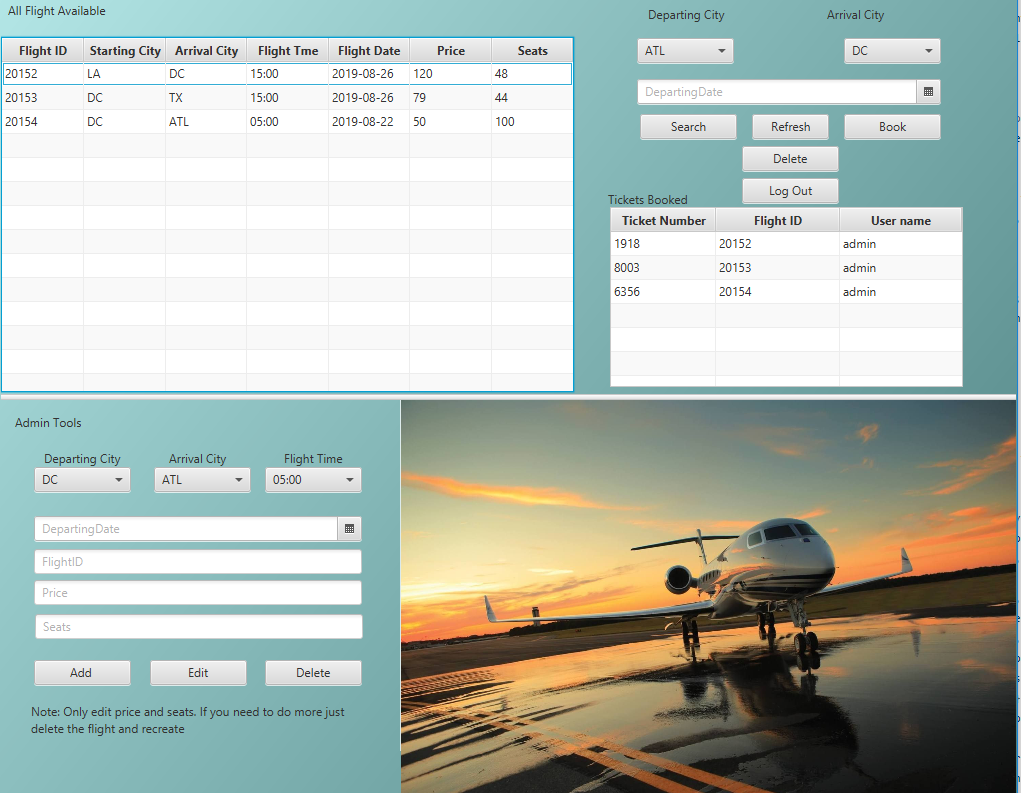The width and height of the screenshot is (1021, 793).
Task: Select ticket number 1918 row
Action: 786,244
